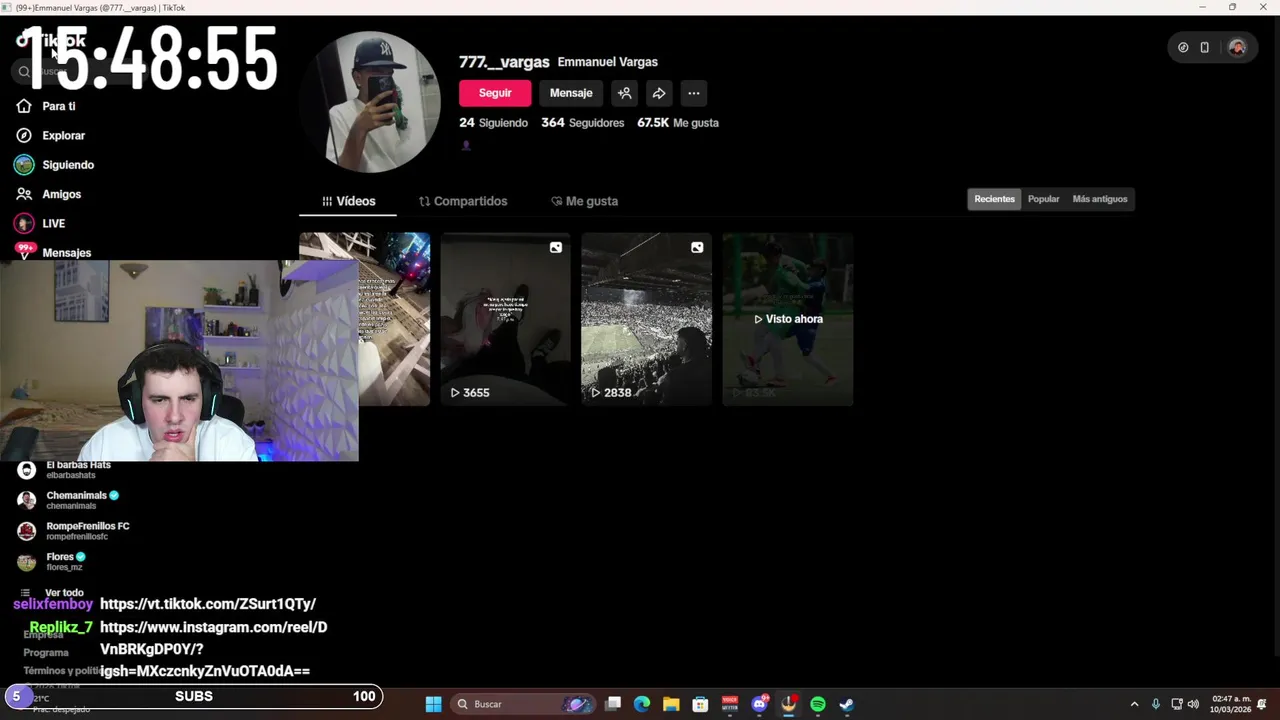Viewport: 1280px width, 720px height.
Task: Open the first video thumbnail with neon lights
Action: click(394, 319)
